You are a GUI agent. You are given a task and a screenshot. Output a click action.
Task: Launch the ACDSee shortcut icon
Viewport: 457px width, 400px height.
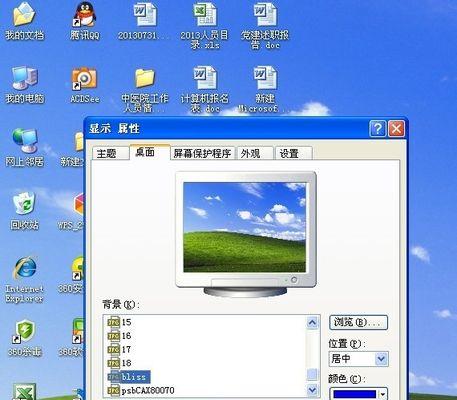pyautogui.click(x=84, y=79)
